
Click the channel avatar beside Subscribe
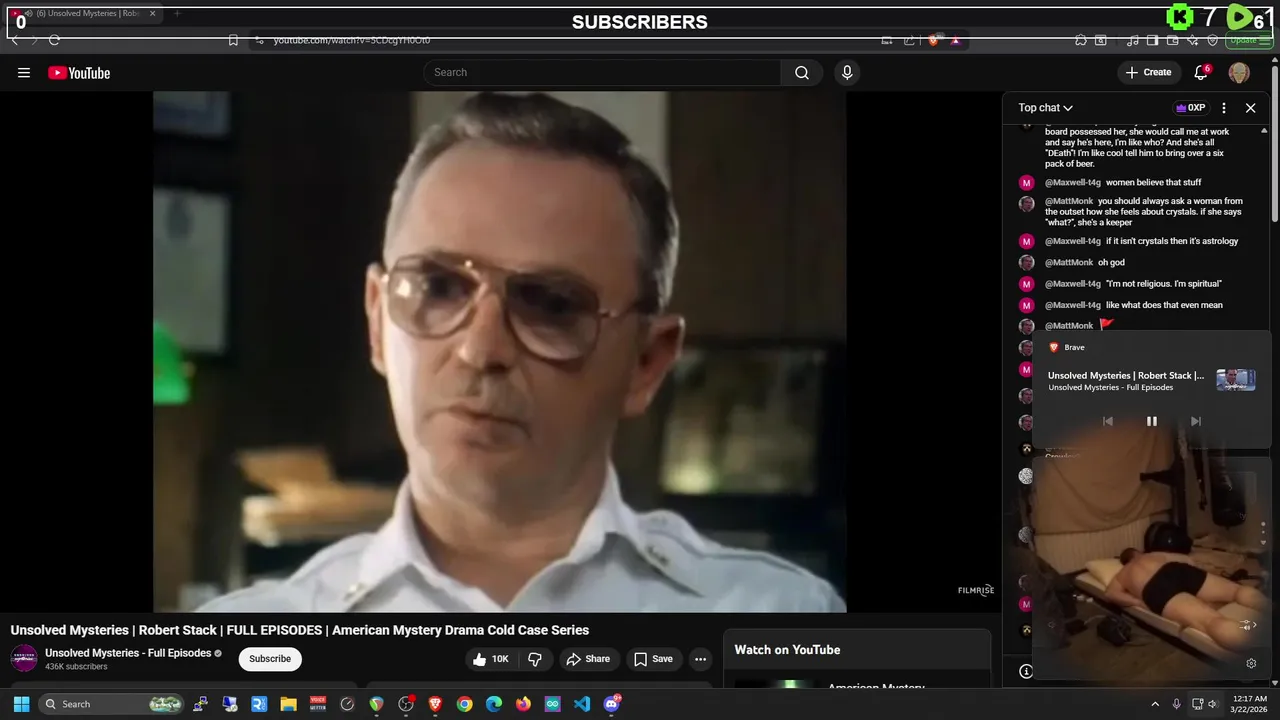24,659
